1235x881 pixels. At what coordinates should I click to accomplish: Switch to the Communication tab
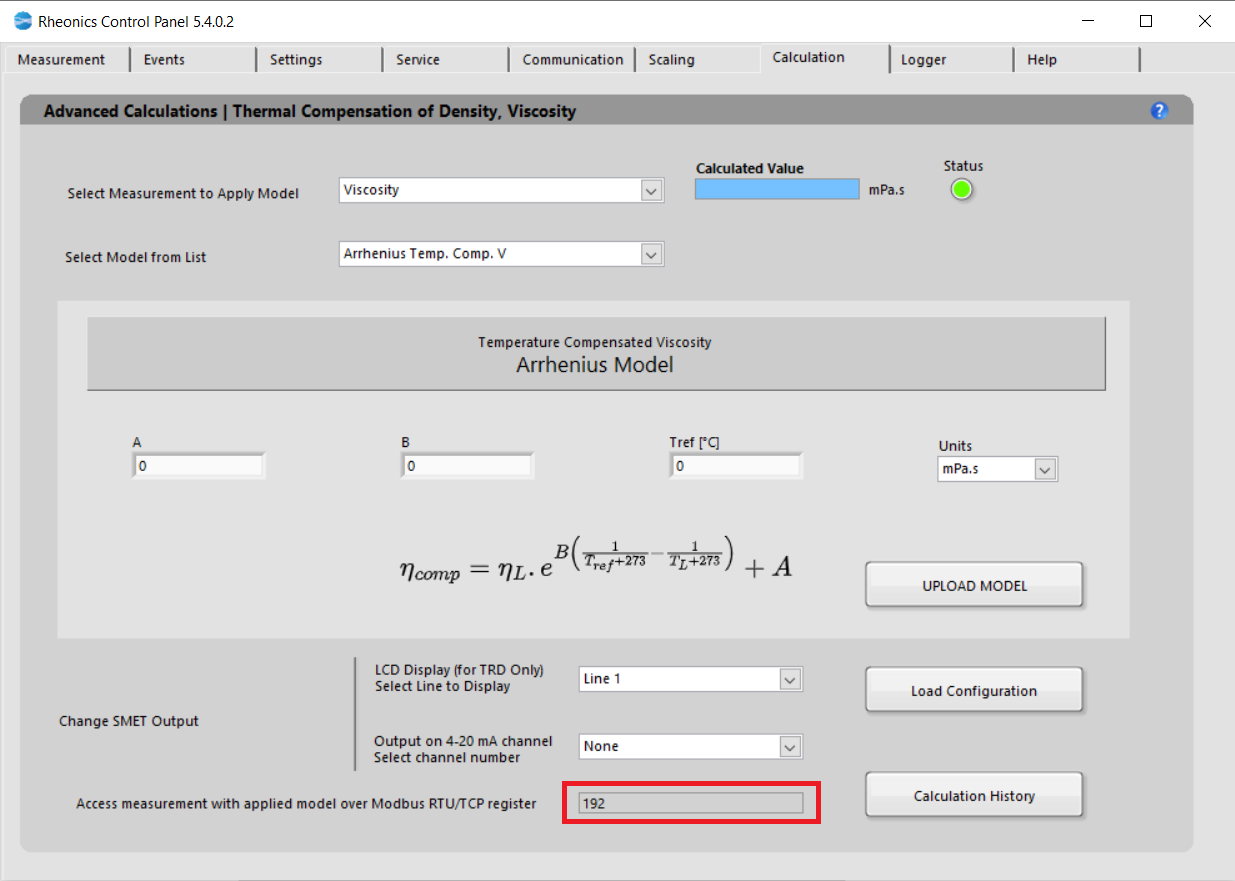point(572,60)
